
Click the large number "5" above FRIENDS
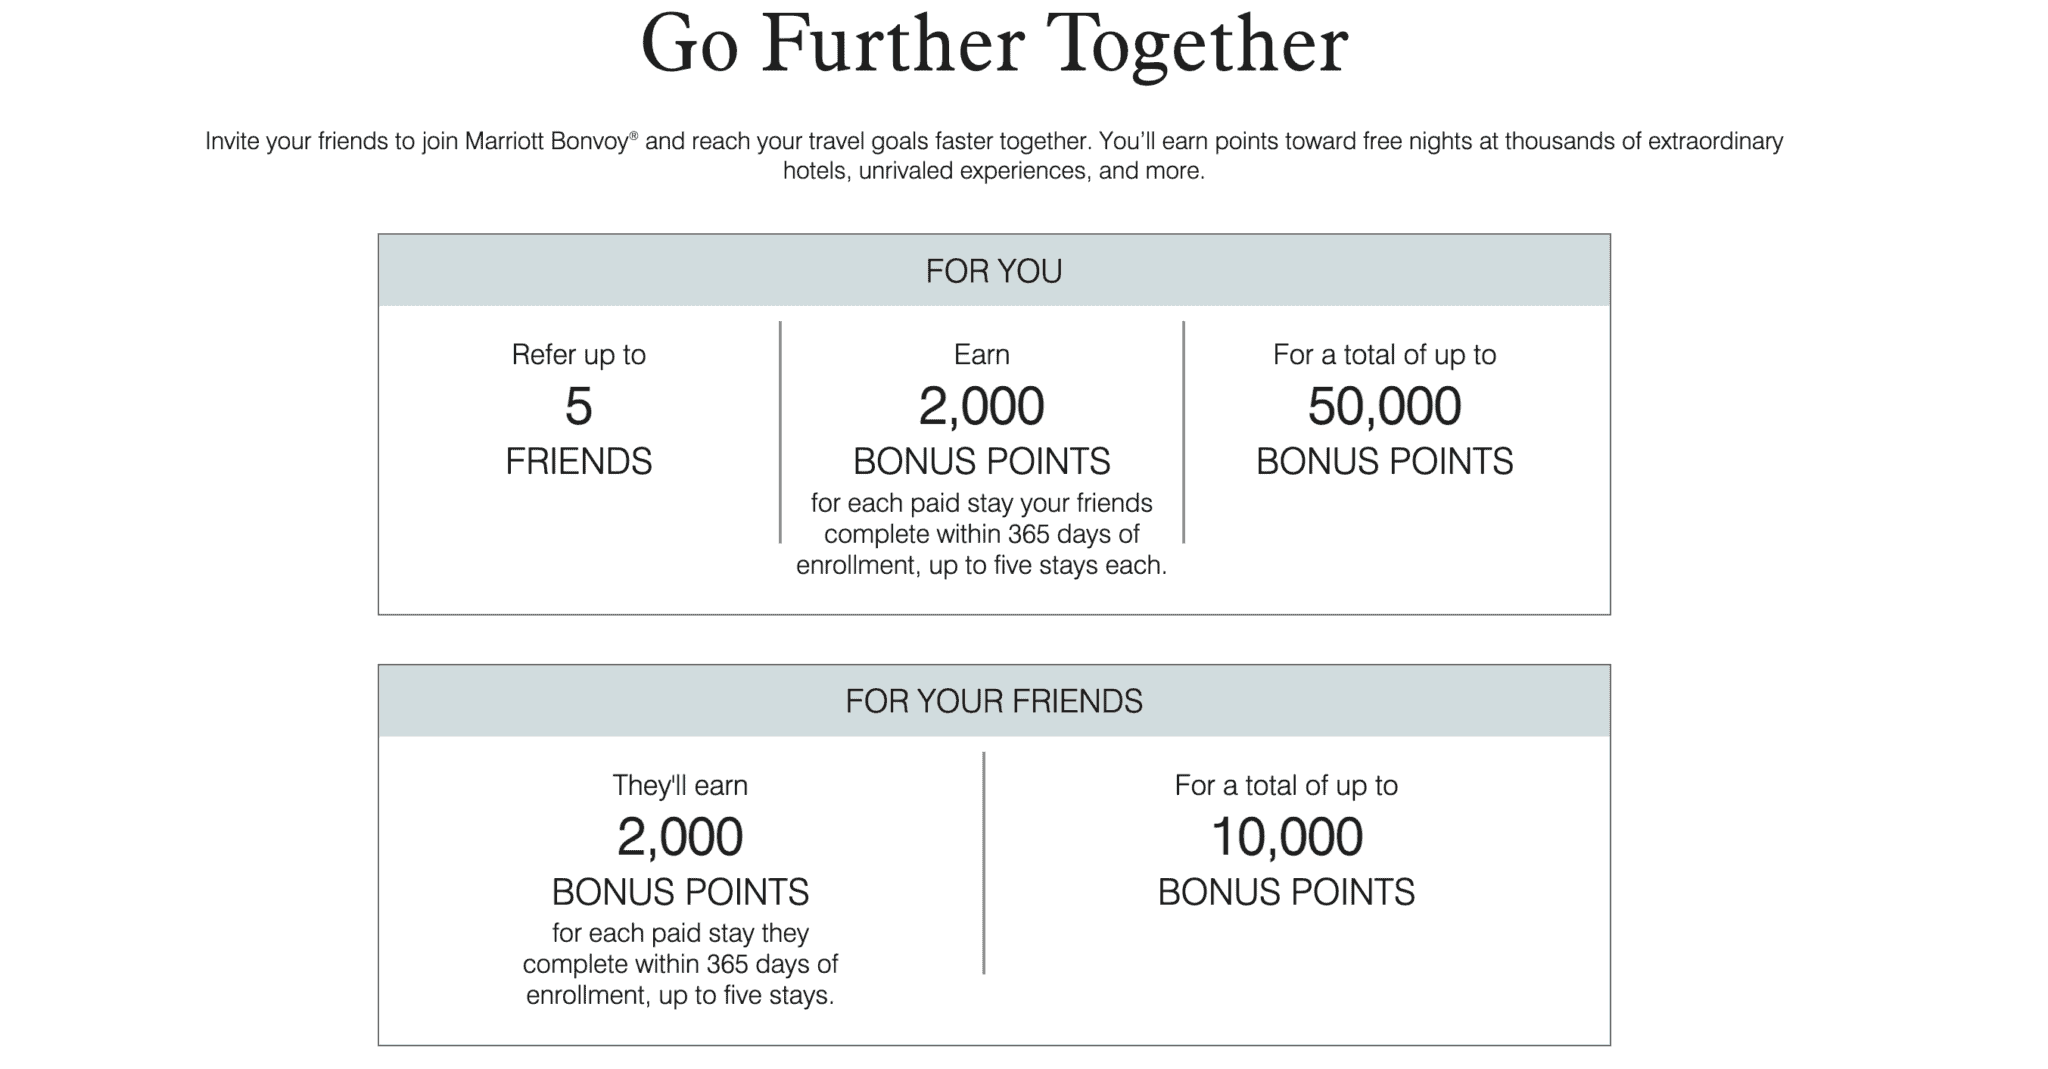coord(579,406)
